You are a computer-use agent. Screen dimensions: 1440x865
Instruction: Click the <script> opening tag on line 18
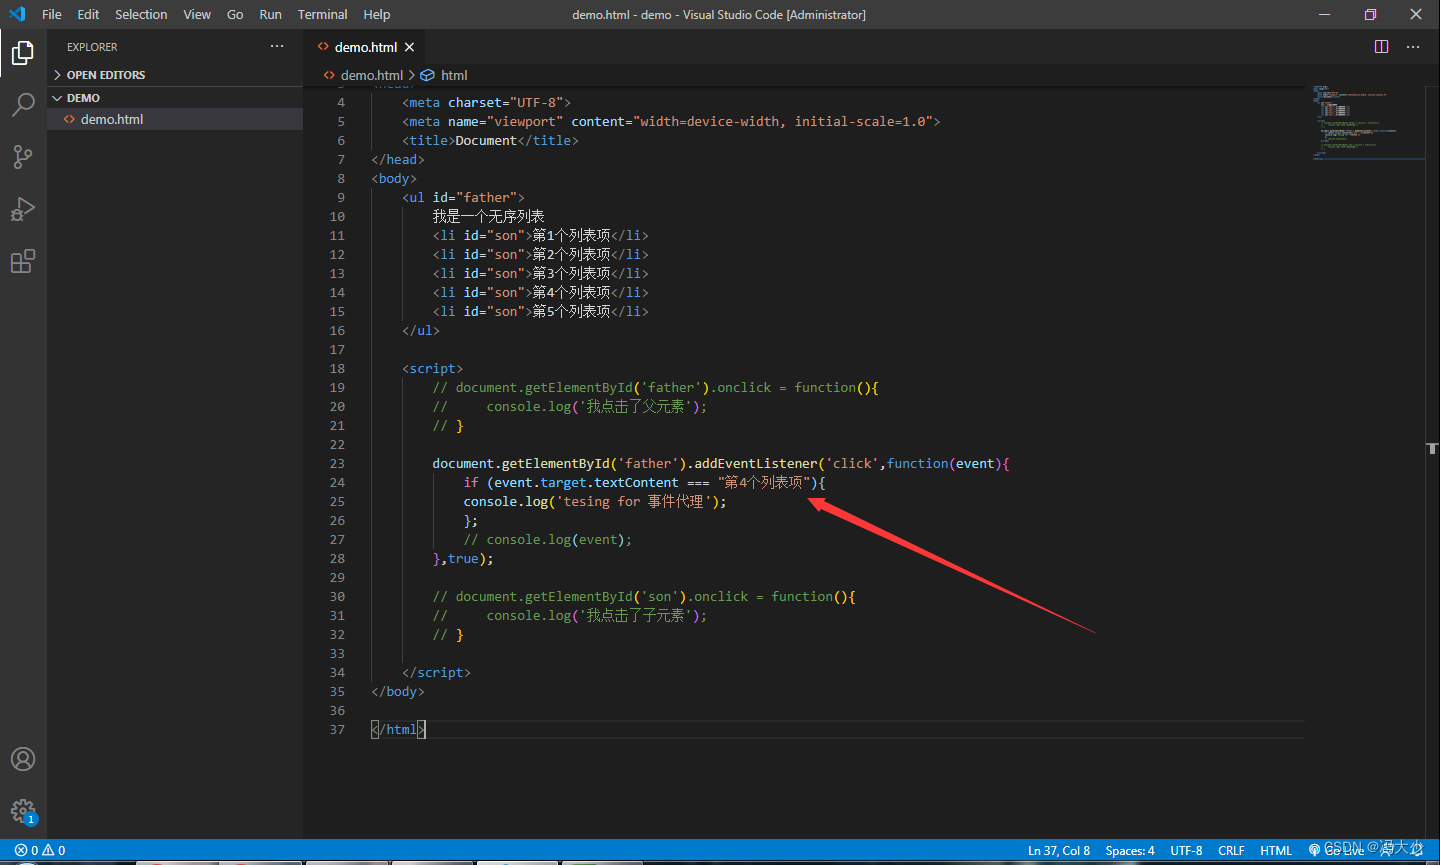coord(432,368)
